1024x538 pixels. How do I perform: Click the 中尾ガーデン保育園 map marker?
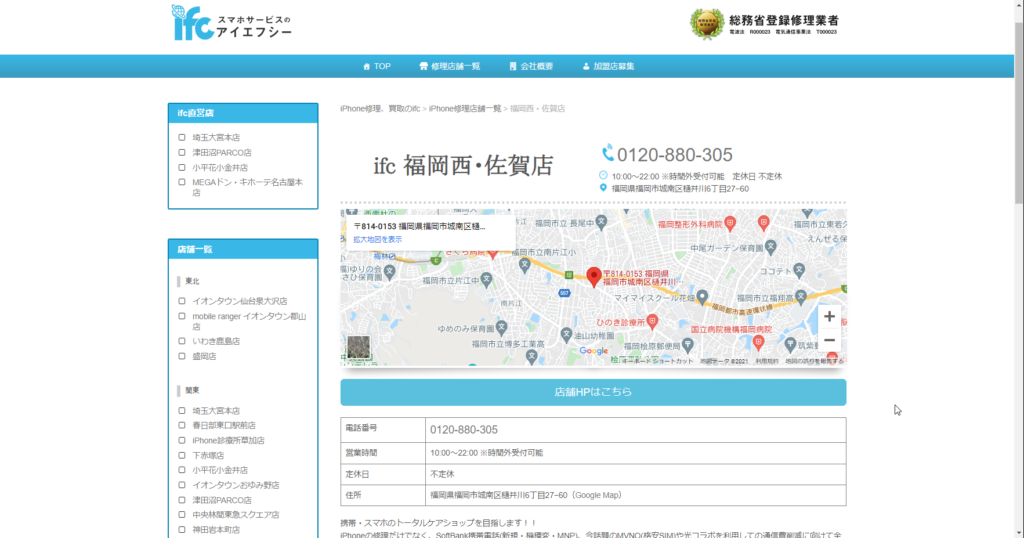point(771,247)
